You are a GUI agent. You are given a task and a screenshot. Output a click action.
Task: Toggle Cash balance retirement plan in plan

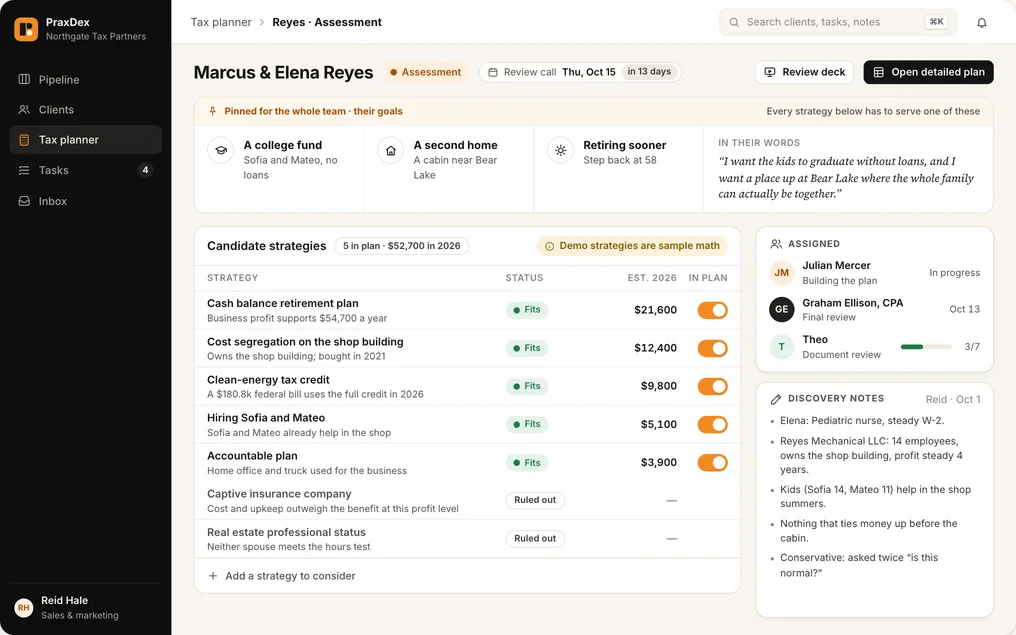tap(712, 310)
